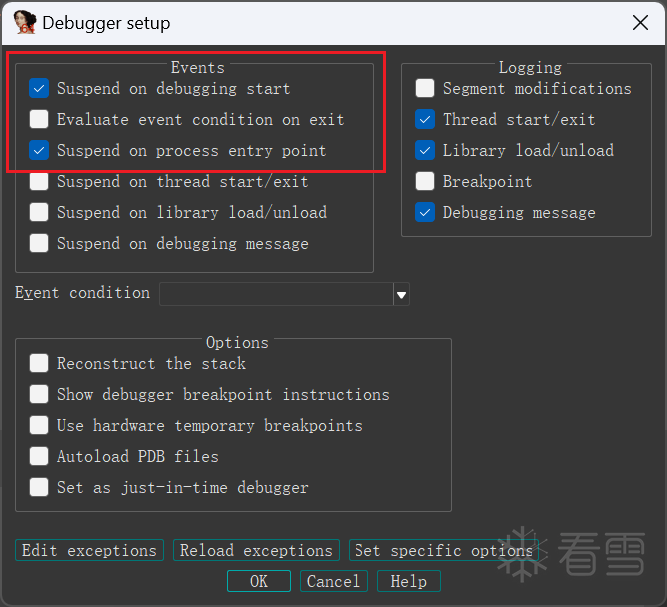Confirm settings with the OK button

258,581
